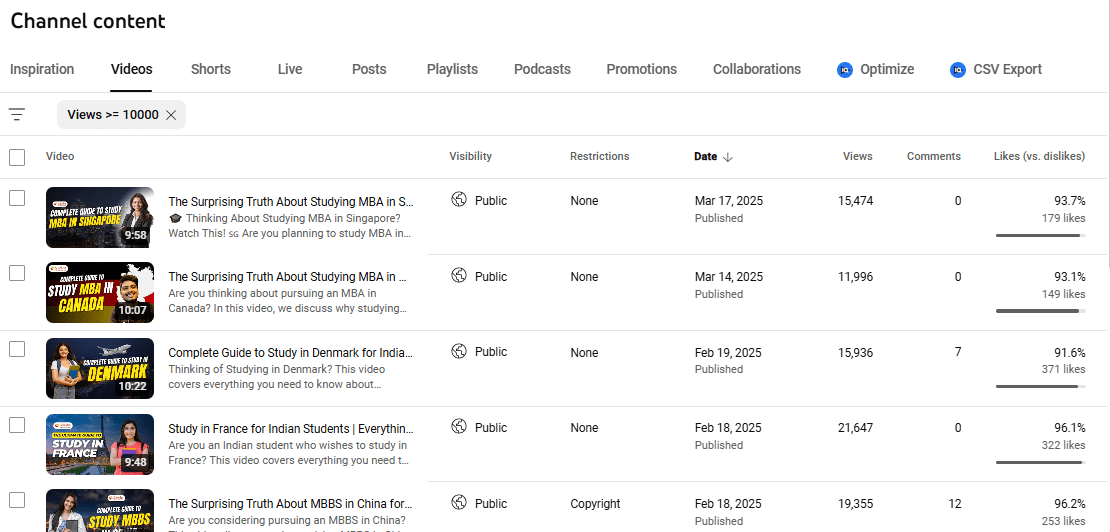Click the Optimize IQ badge icon
1110x532 pixels.
845,70
